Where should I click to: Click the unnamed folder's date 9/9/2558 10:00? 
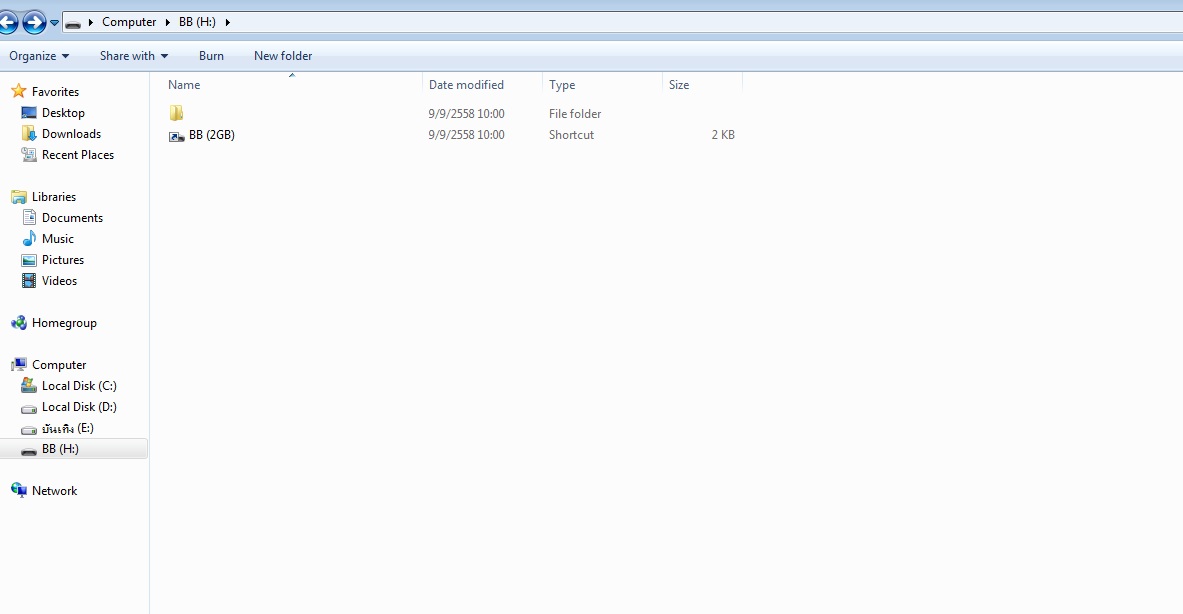(466, 114)
